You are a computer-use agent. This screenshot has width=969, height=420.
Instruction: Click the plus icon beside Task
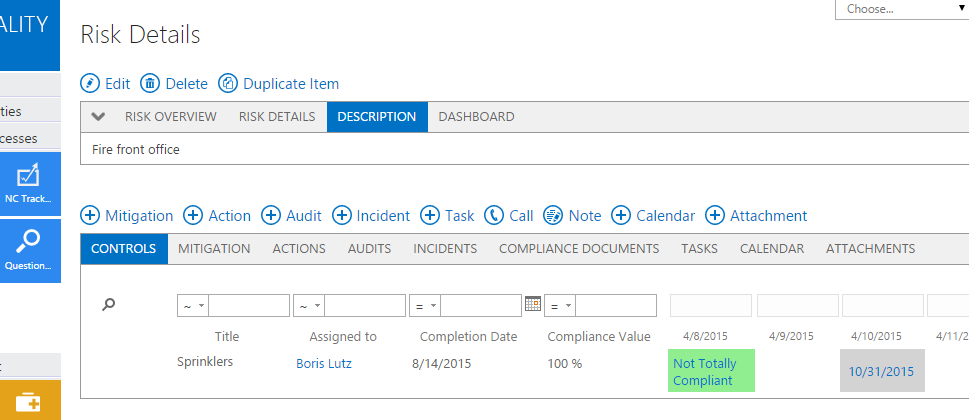click(430, 215)
